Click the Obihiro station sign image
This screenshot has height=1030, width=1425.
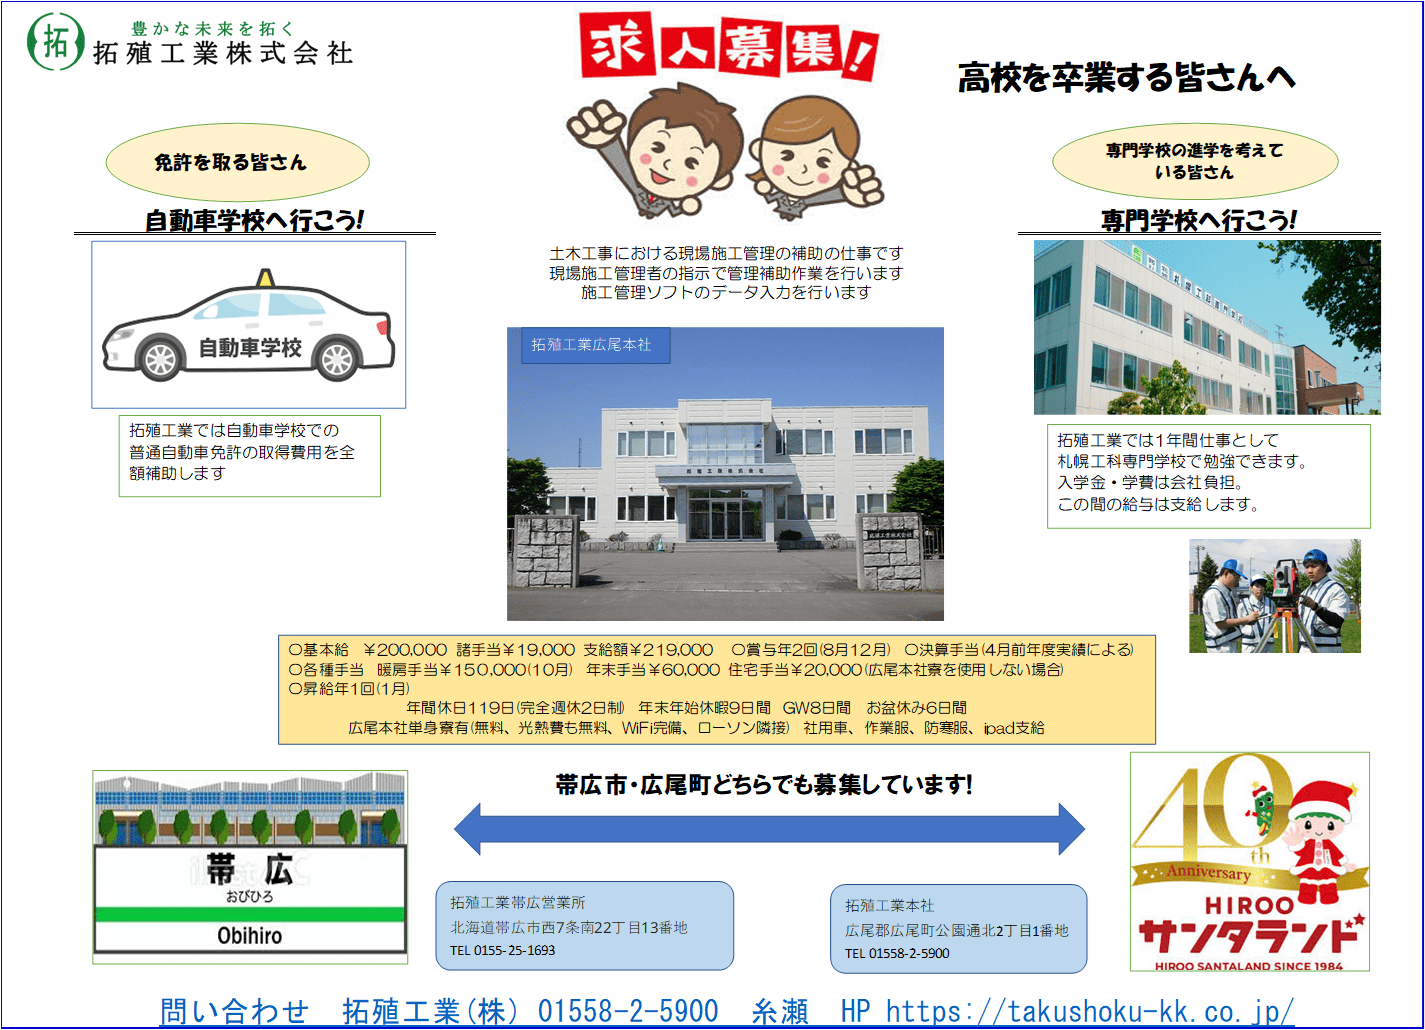(x=250, y=866)
